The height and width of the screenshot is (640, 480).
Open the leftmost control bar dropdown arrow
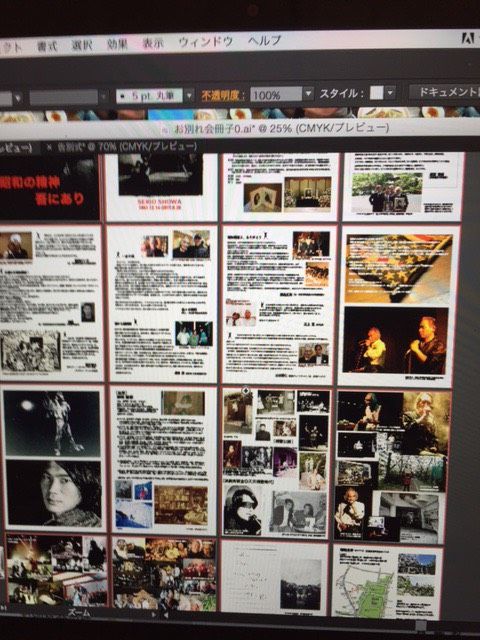point(18,98)
